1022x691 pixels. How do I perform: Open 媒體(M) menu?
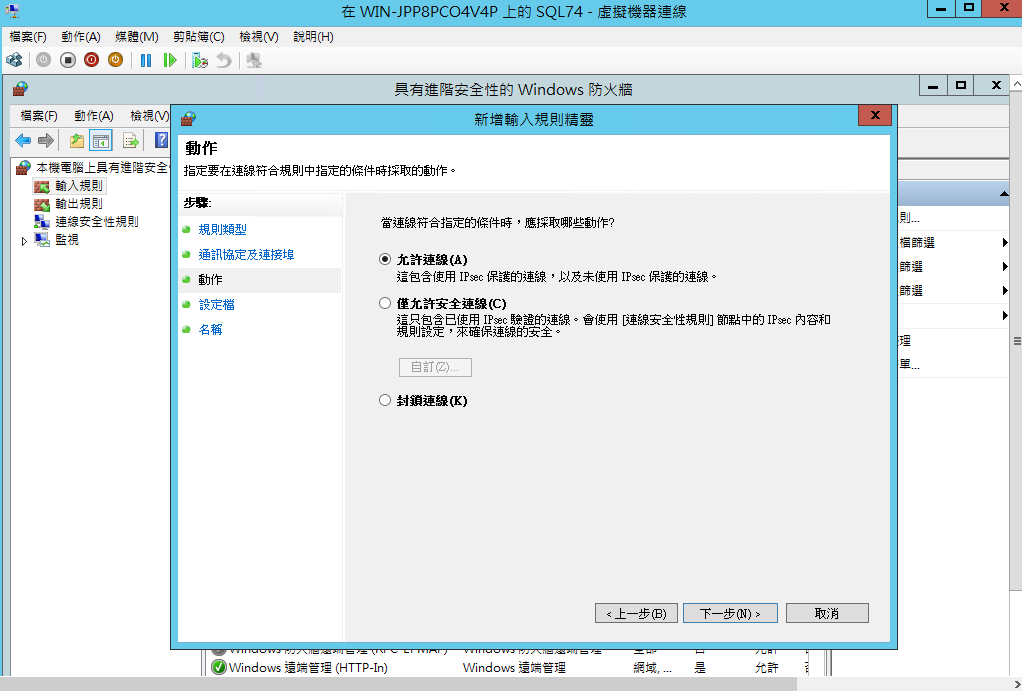pyautogui.click(x=137, y=37)
